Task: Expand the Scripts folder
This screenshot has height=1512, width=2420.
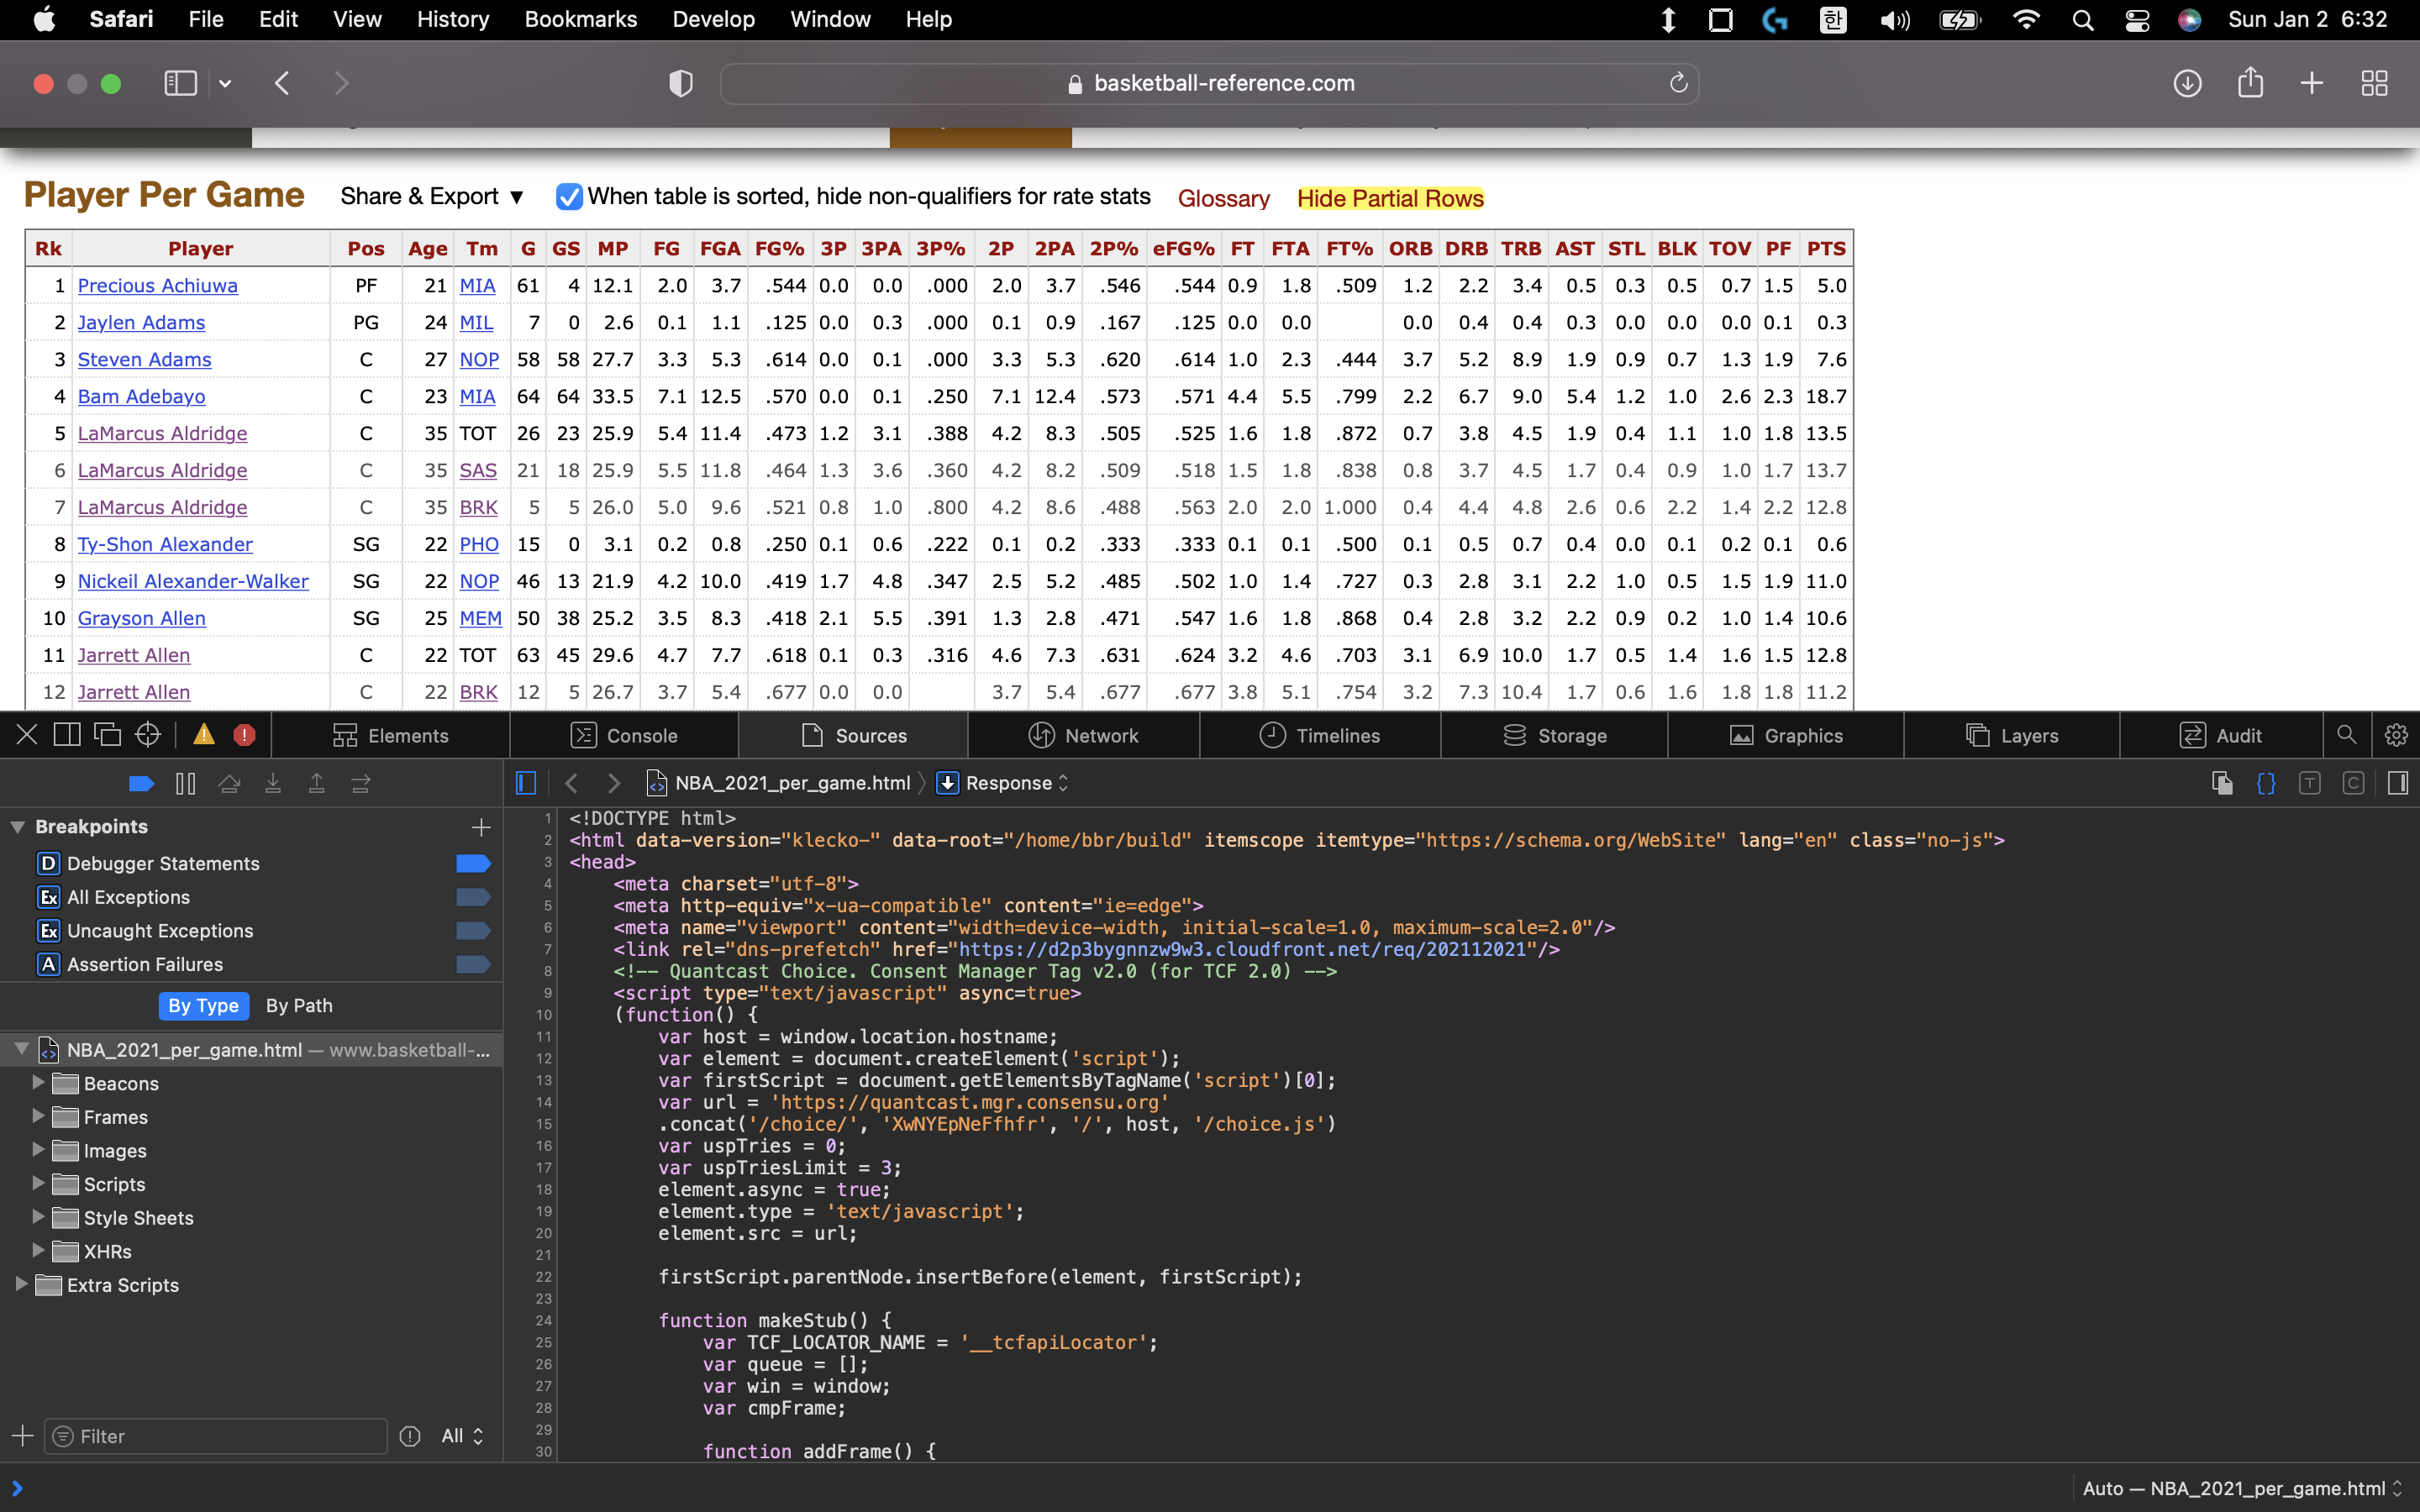Action: [38, 1184]
